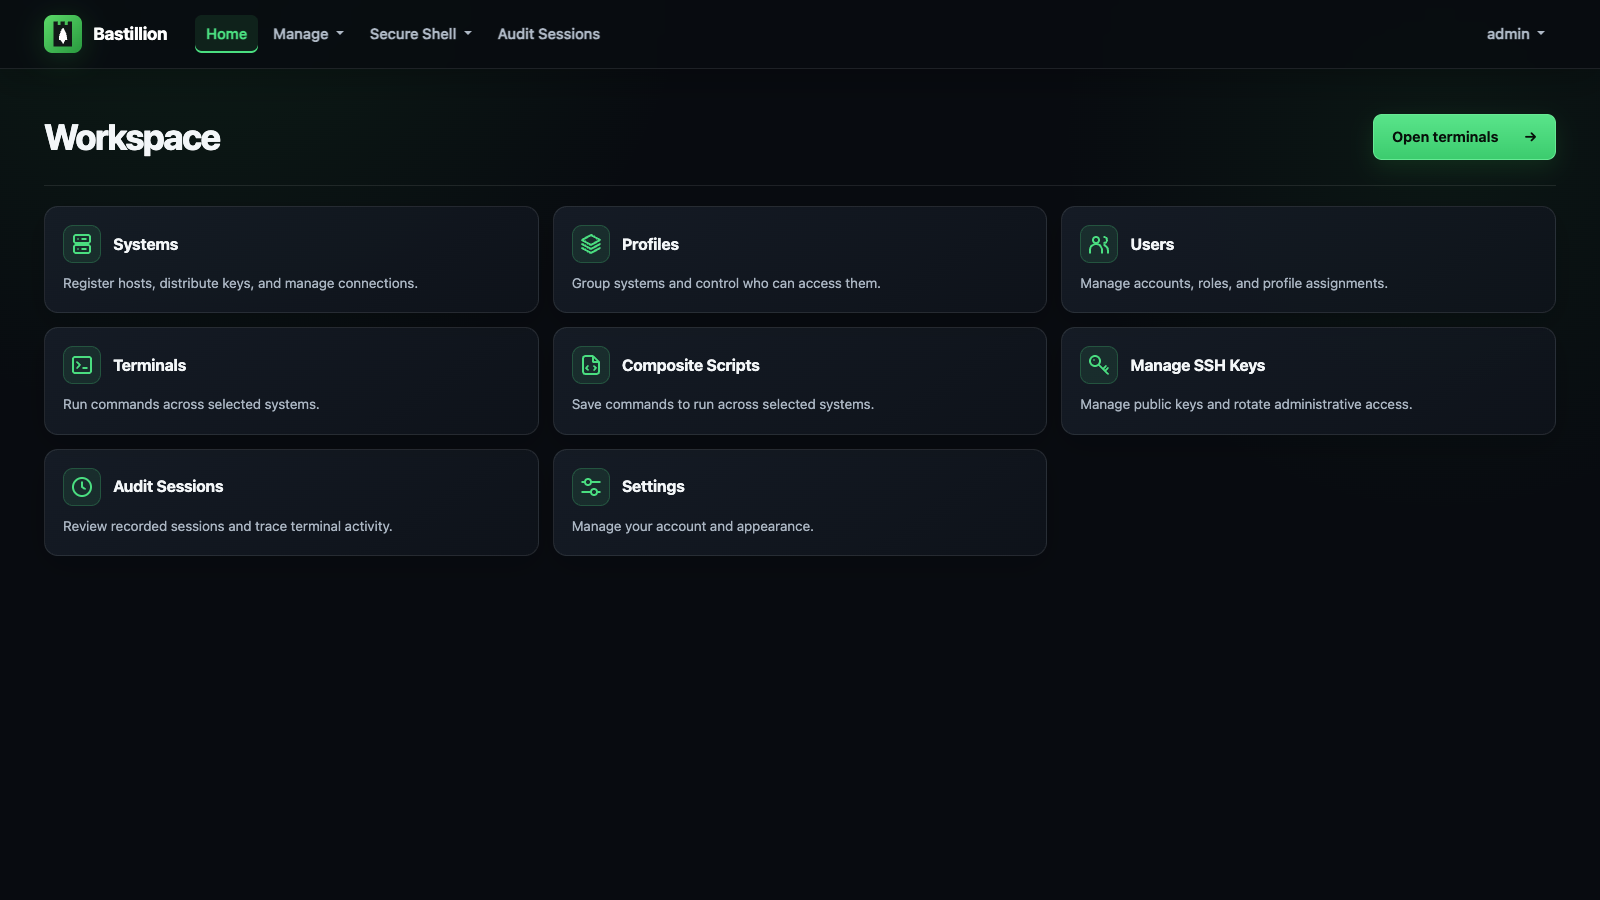Click the Workspace page heading
1600x900 pixels.
[132, 138]
